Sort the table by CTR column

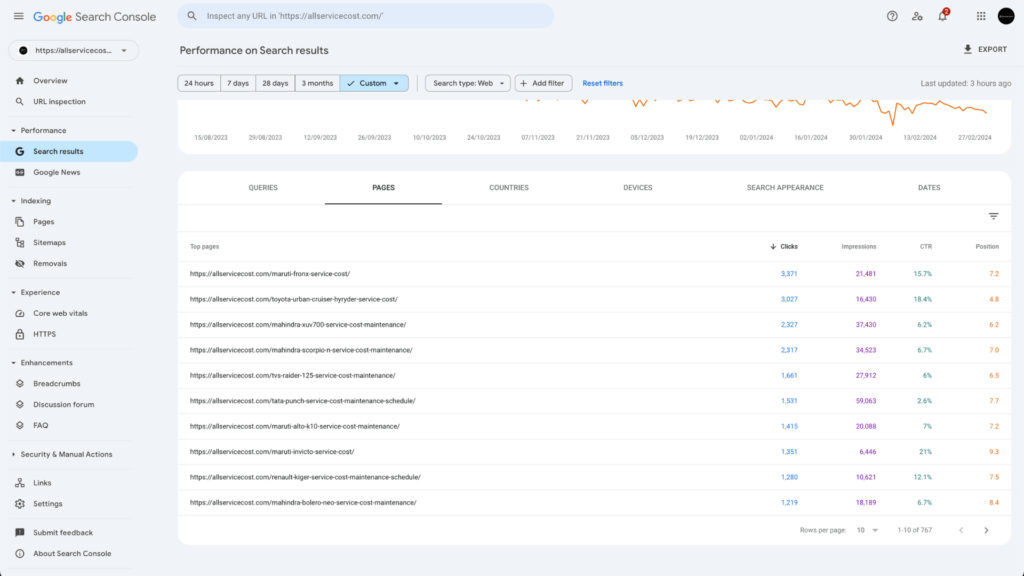[x=926, y=247]
